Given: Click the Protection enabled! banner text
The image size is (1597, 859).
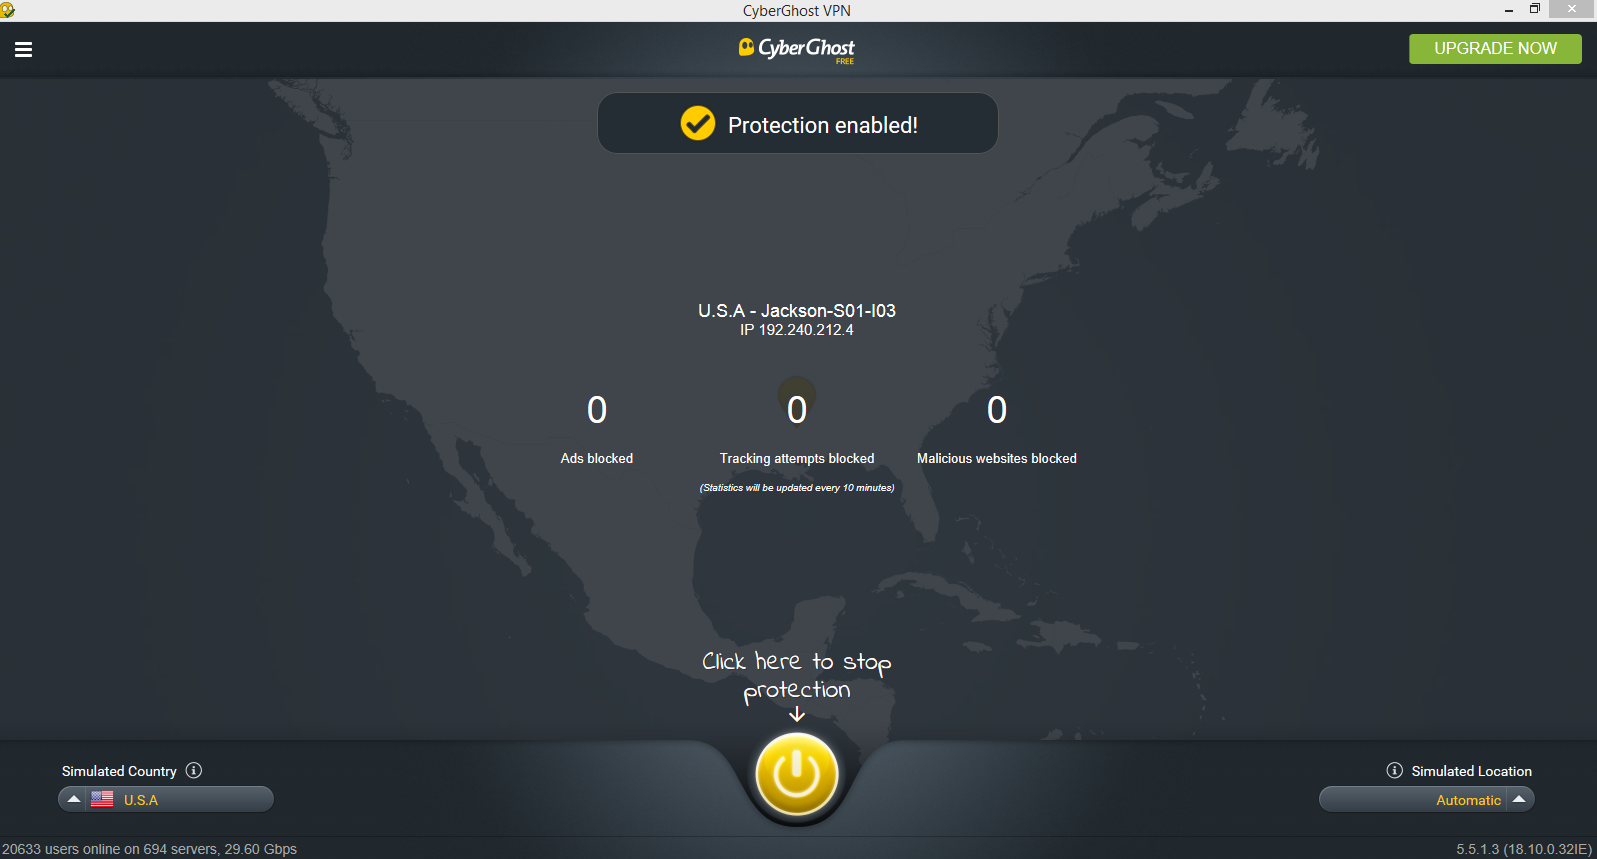Looking at the screenshot, I should click(822, 125).
